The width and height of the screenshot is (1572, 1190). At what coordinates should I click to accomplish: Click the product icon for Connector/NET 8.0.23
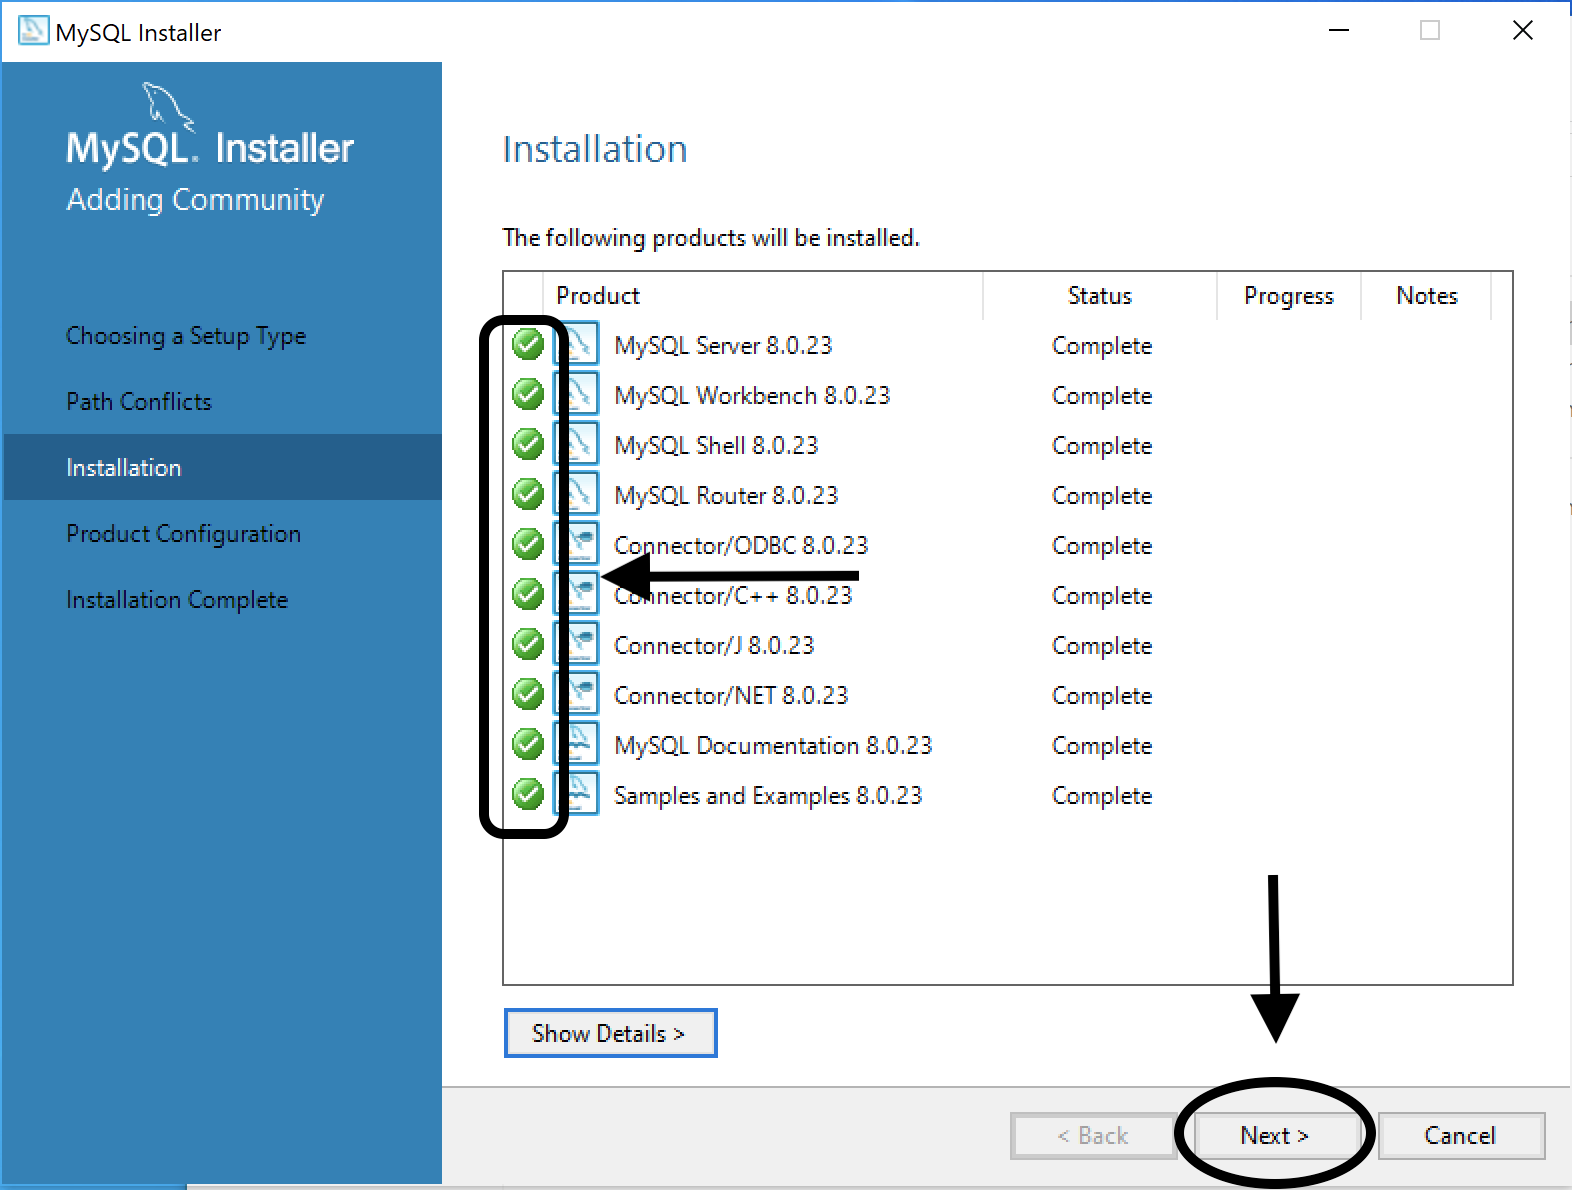coord(577,694)
